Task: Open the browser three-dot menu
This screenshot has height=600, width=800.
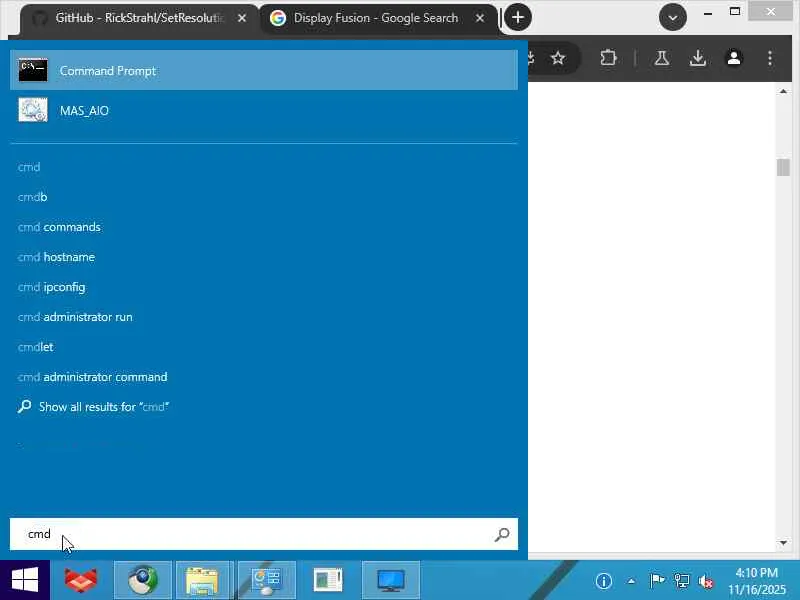Action: click(770, 58)
